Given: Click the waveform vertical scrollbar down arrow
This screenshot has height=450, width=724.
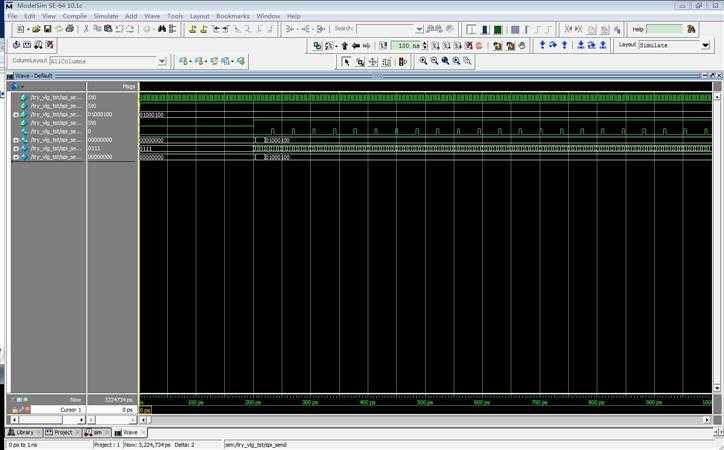Looking at the screenshot, I should pyautogui.click(x=717, y=388).
